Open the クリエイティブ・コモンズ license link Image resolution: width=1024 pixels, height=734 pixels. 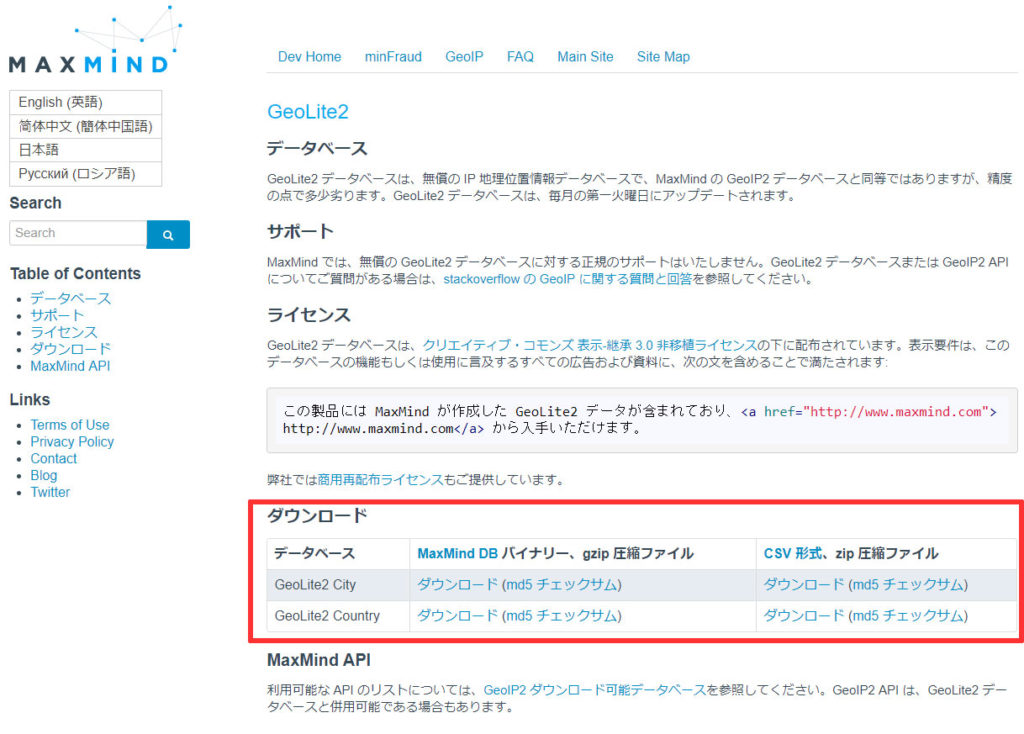pos(589,345)
